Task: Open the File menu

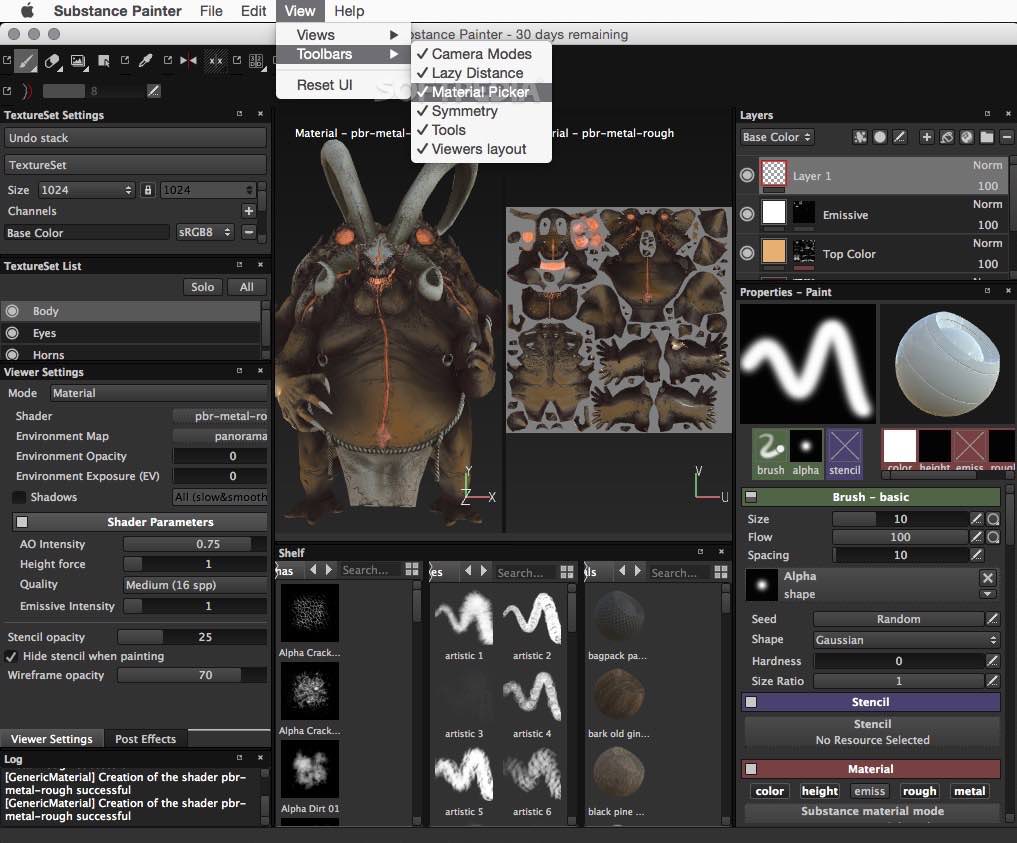Action: pyautogui.click(x=211, y=11)
